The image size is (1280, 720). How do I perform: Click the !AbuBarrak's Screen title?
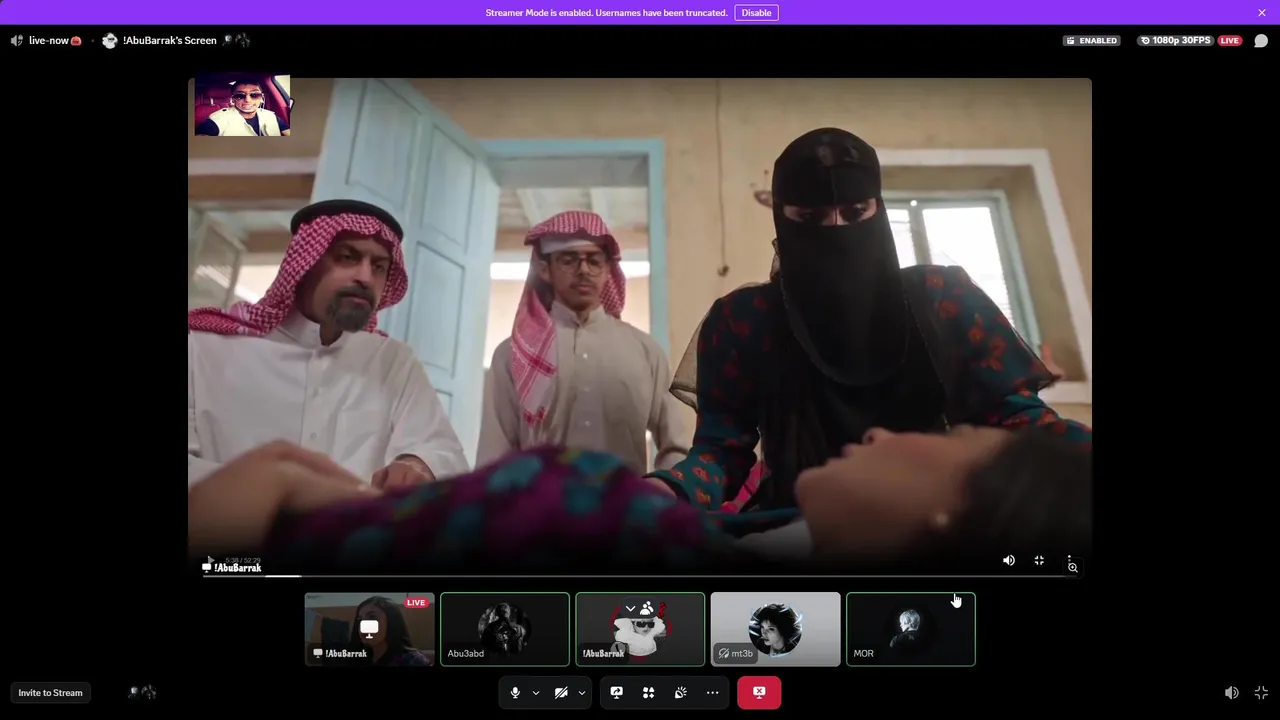pos(170,41)
